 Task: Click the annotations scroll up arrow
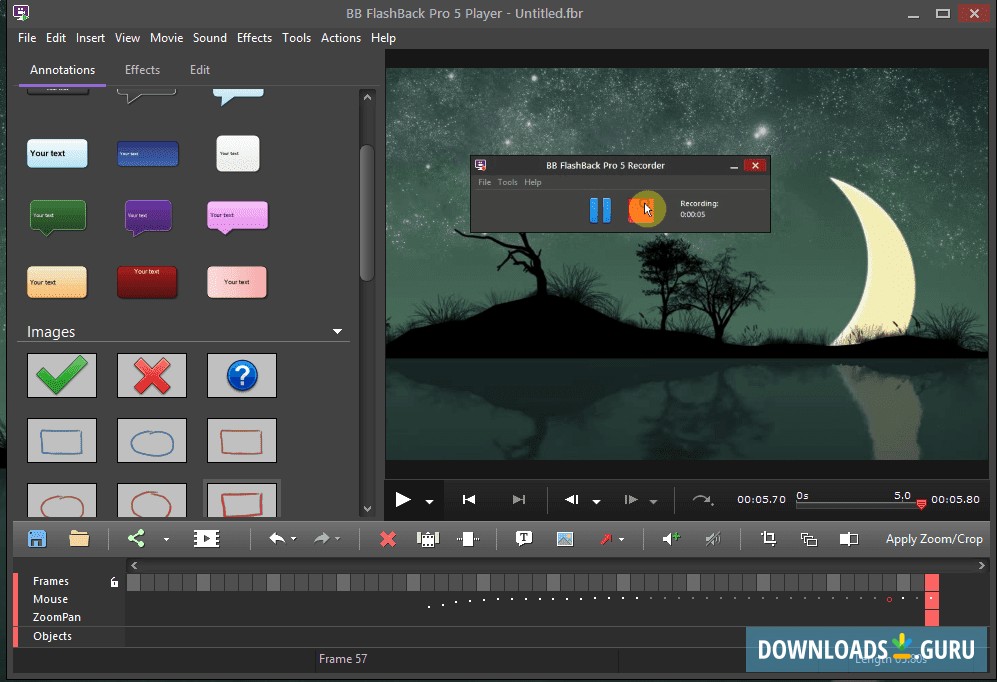[367, 97]
